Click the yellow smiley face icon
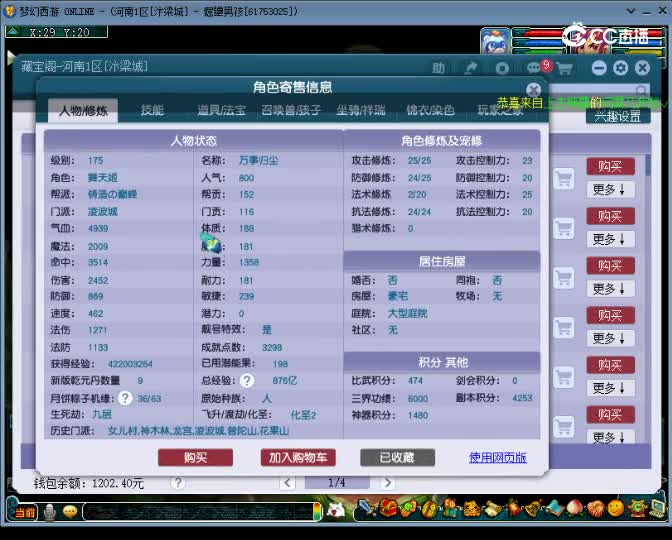The height and width of the screenshot is (540, 672). (616, 509)
